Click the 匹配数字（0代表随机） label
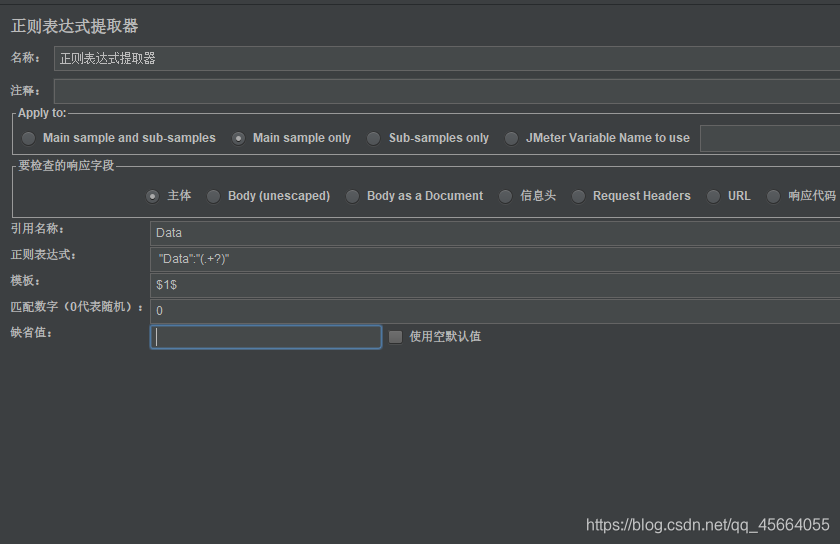This screenshot has width=840, height=544. click(x=77, y=307)
